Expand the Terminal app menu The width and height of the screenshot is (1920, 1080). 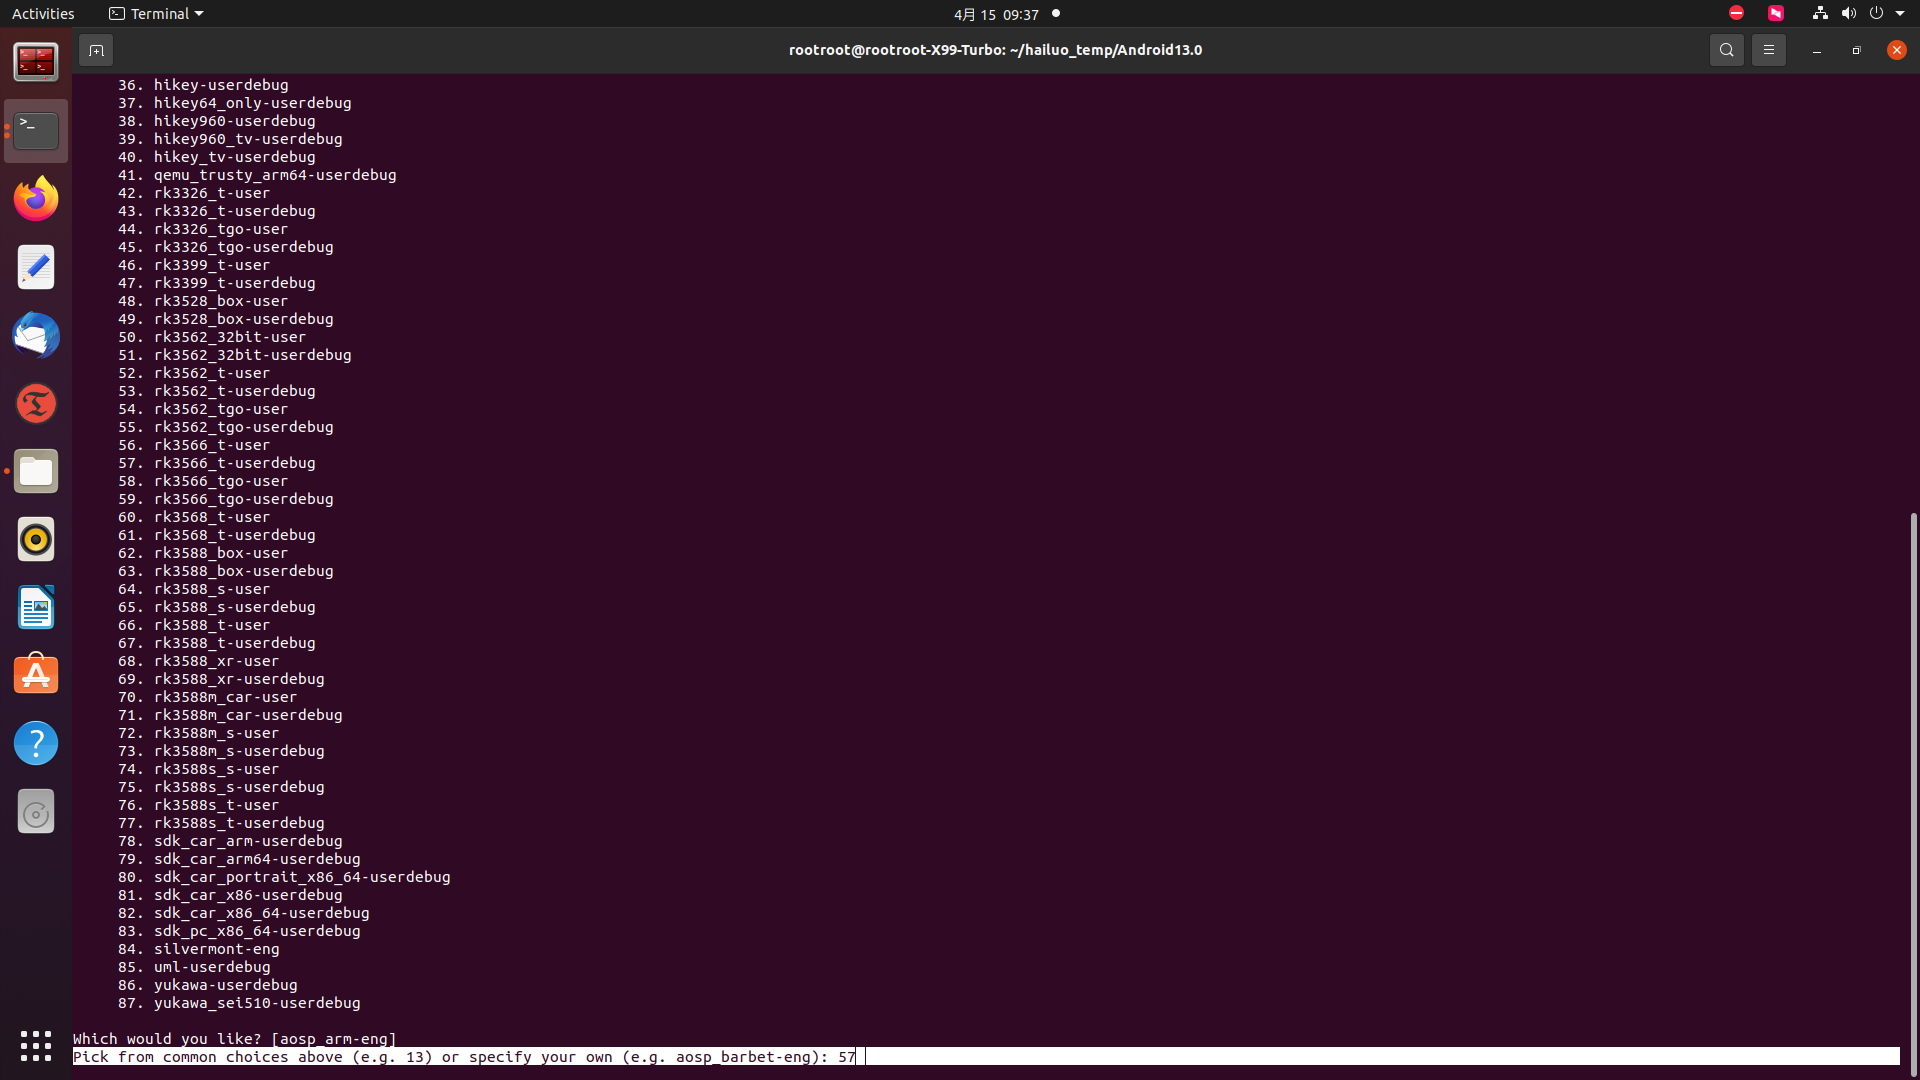click(156, 14)
